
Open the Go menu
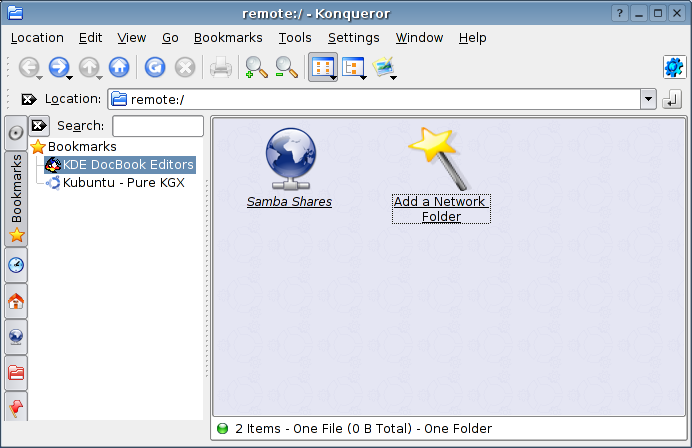tap(170, 38)
